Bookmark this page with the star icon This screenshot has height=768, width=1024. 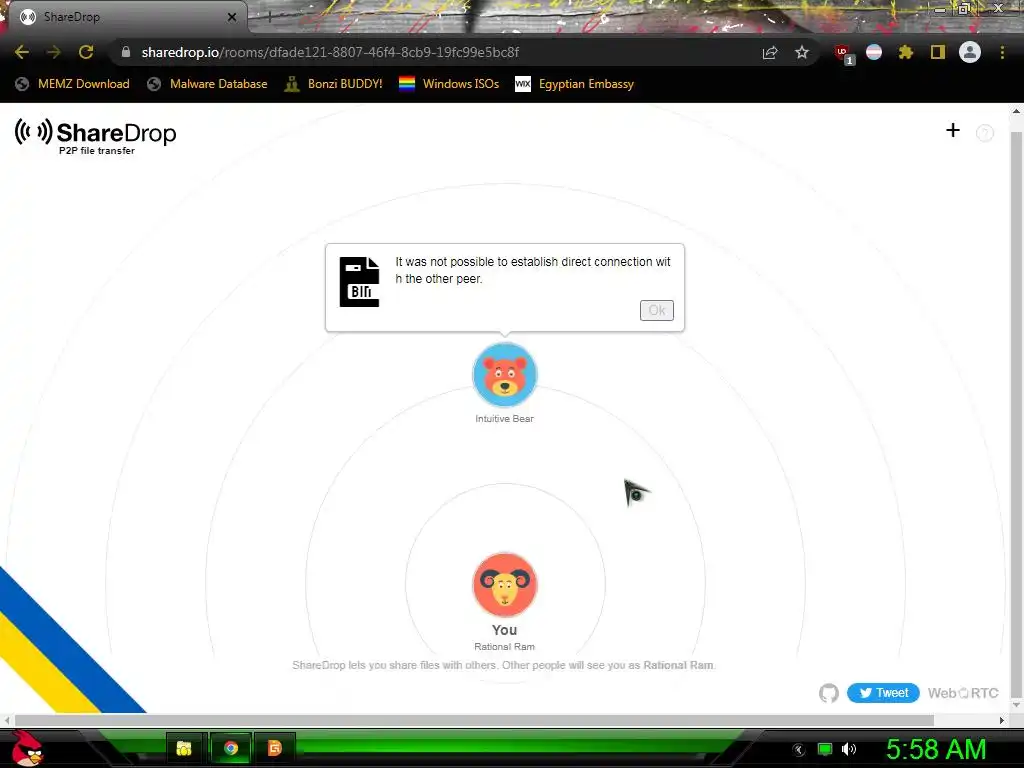(802, 52)
